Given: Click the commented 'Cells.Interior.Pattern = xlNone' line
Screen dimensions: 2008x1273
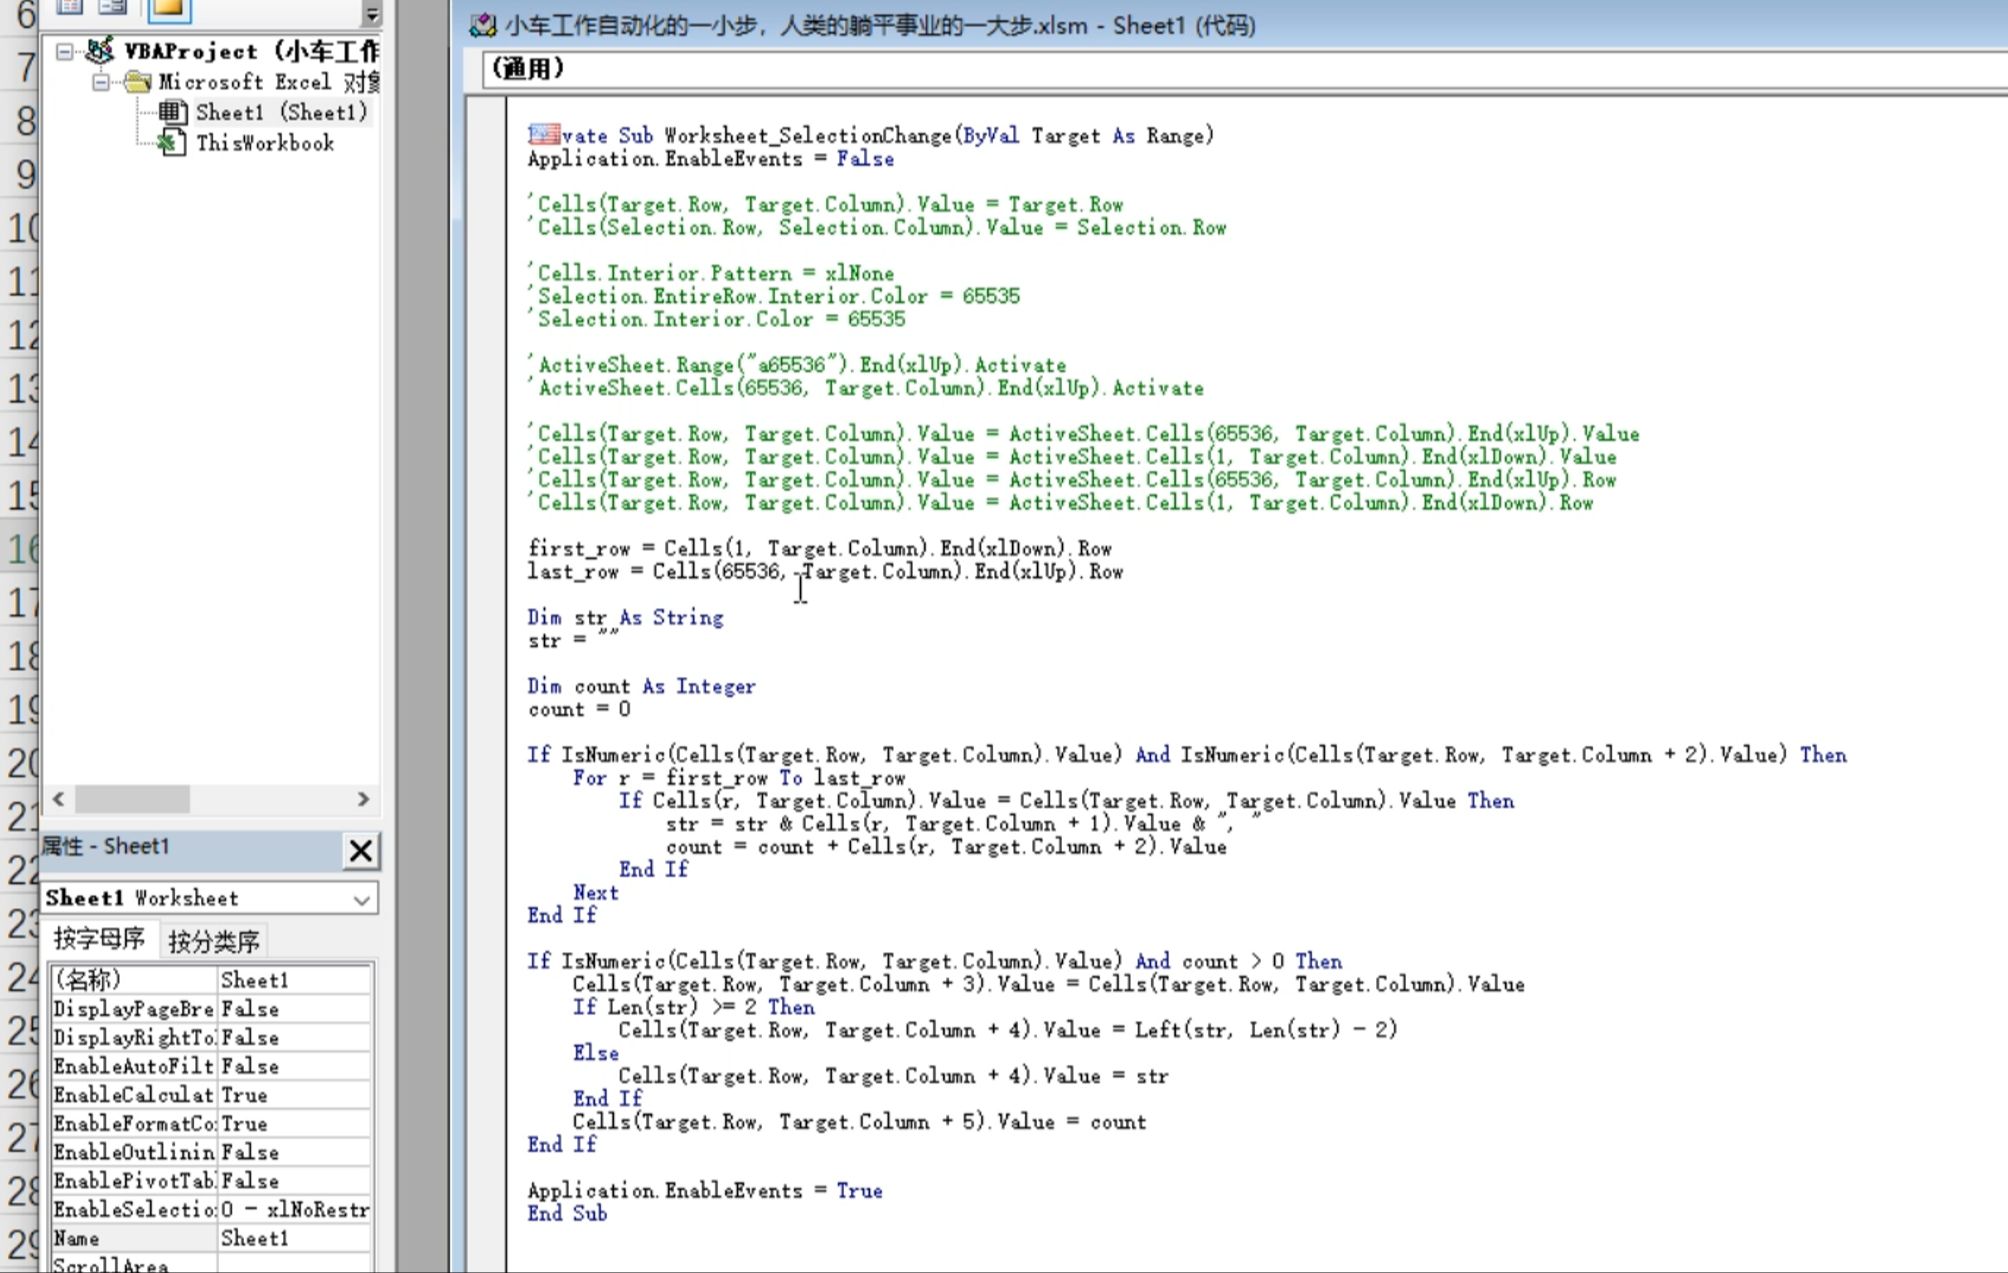Looking at the screenshot, I should pos(711,273).
